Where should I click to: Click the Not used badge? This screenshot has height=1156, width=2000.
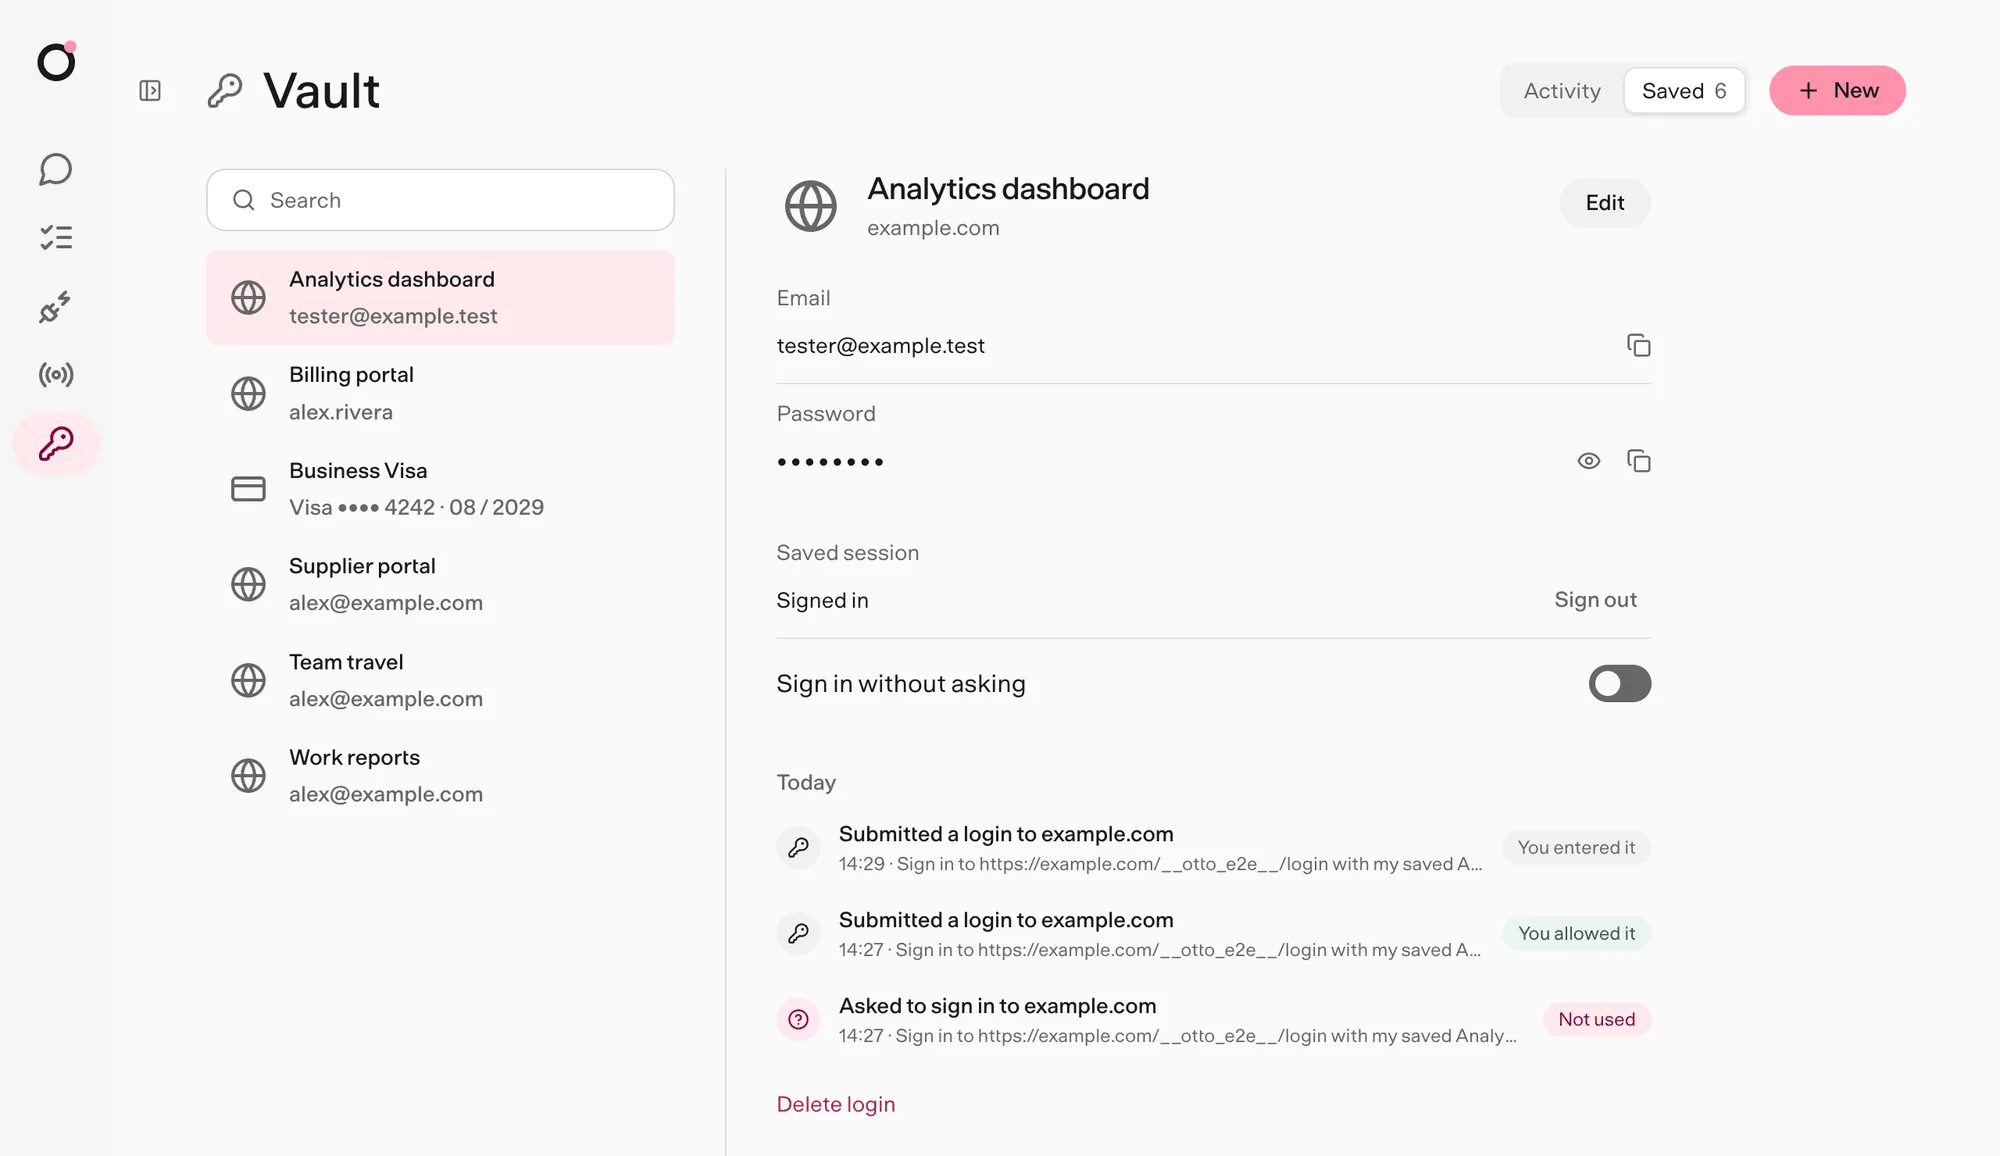[1596, 1019]
